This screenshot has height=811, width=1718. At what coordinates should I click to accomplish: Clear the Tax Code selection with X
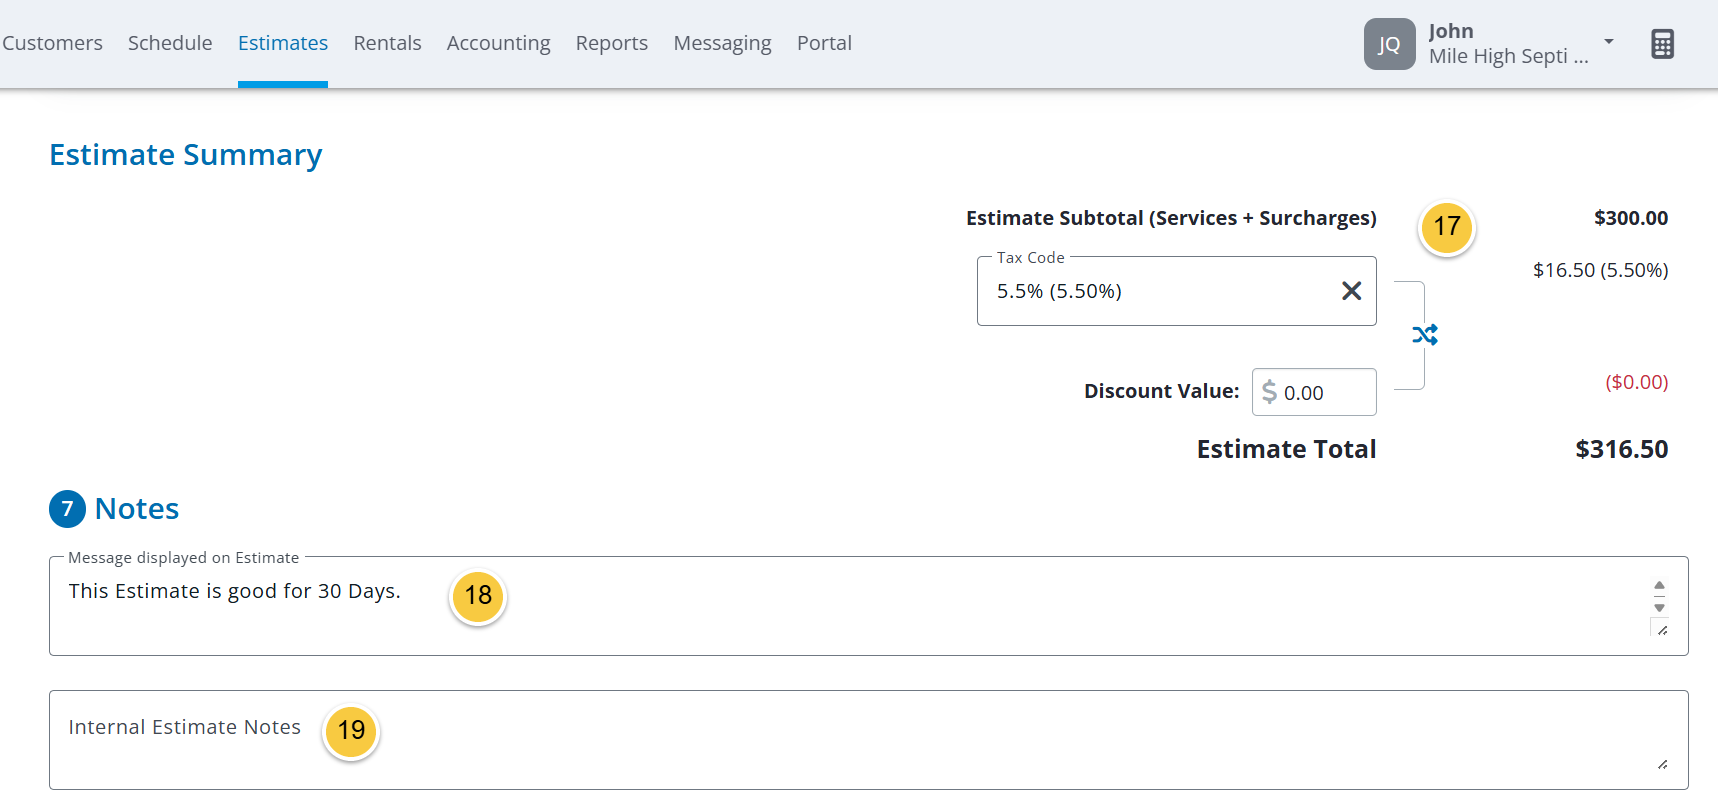click(1351, 291)
